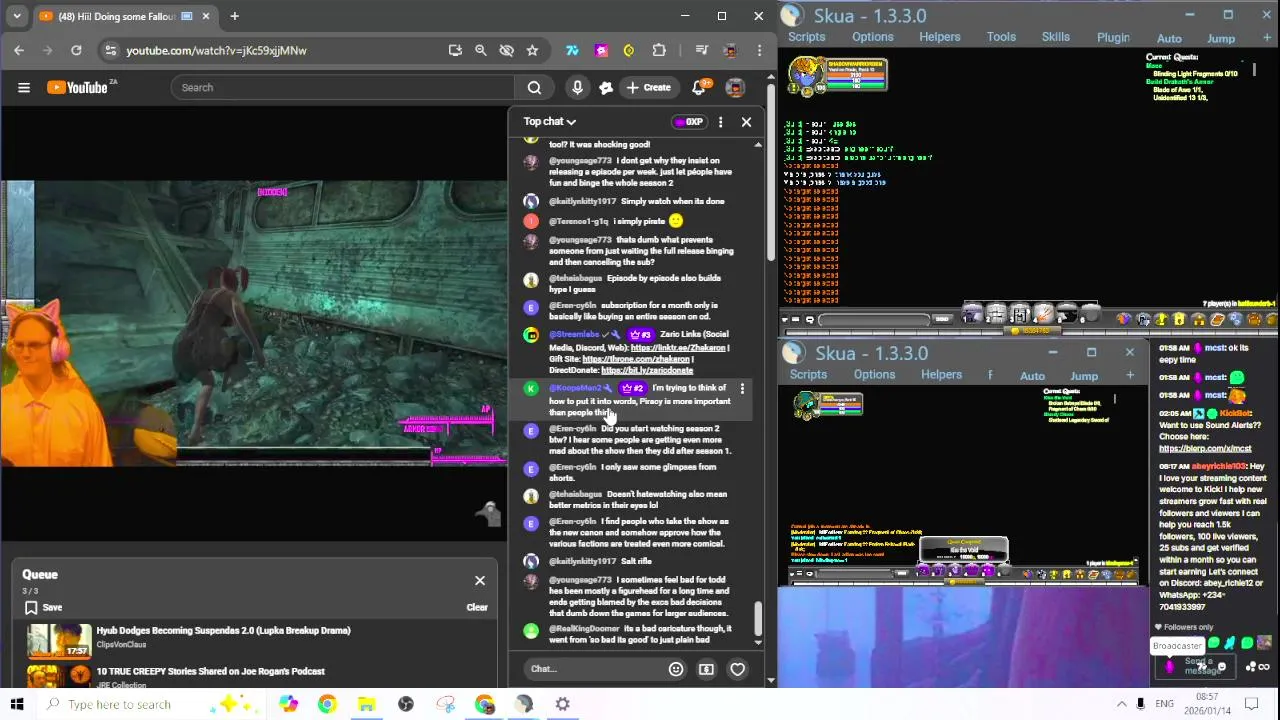The width and height of the screenshot is (1280, 720).
Task: Open a new Chrome tab
Action: tap(234, 16)
